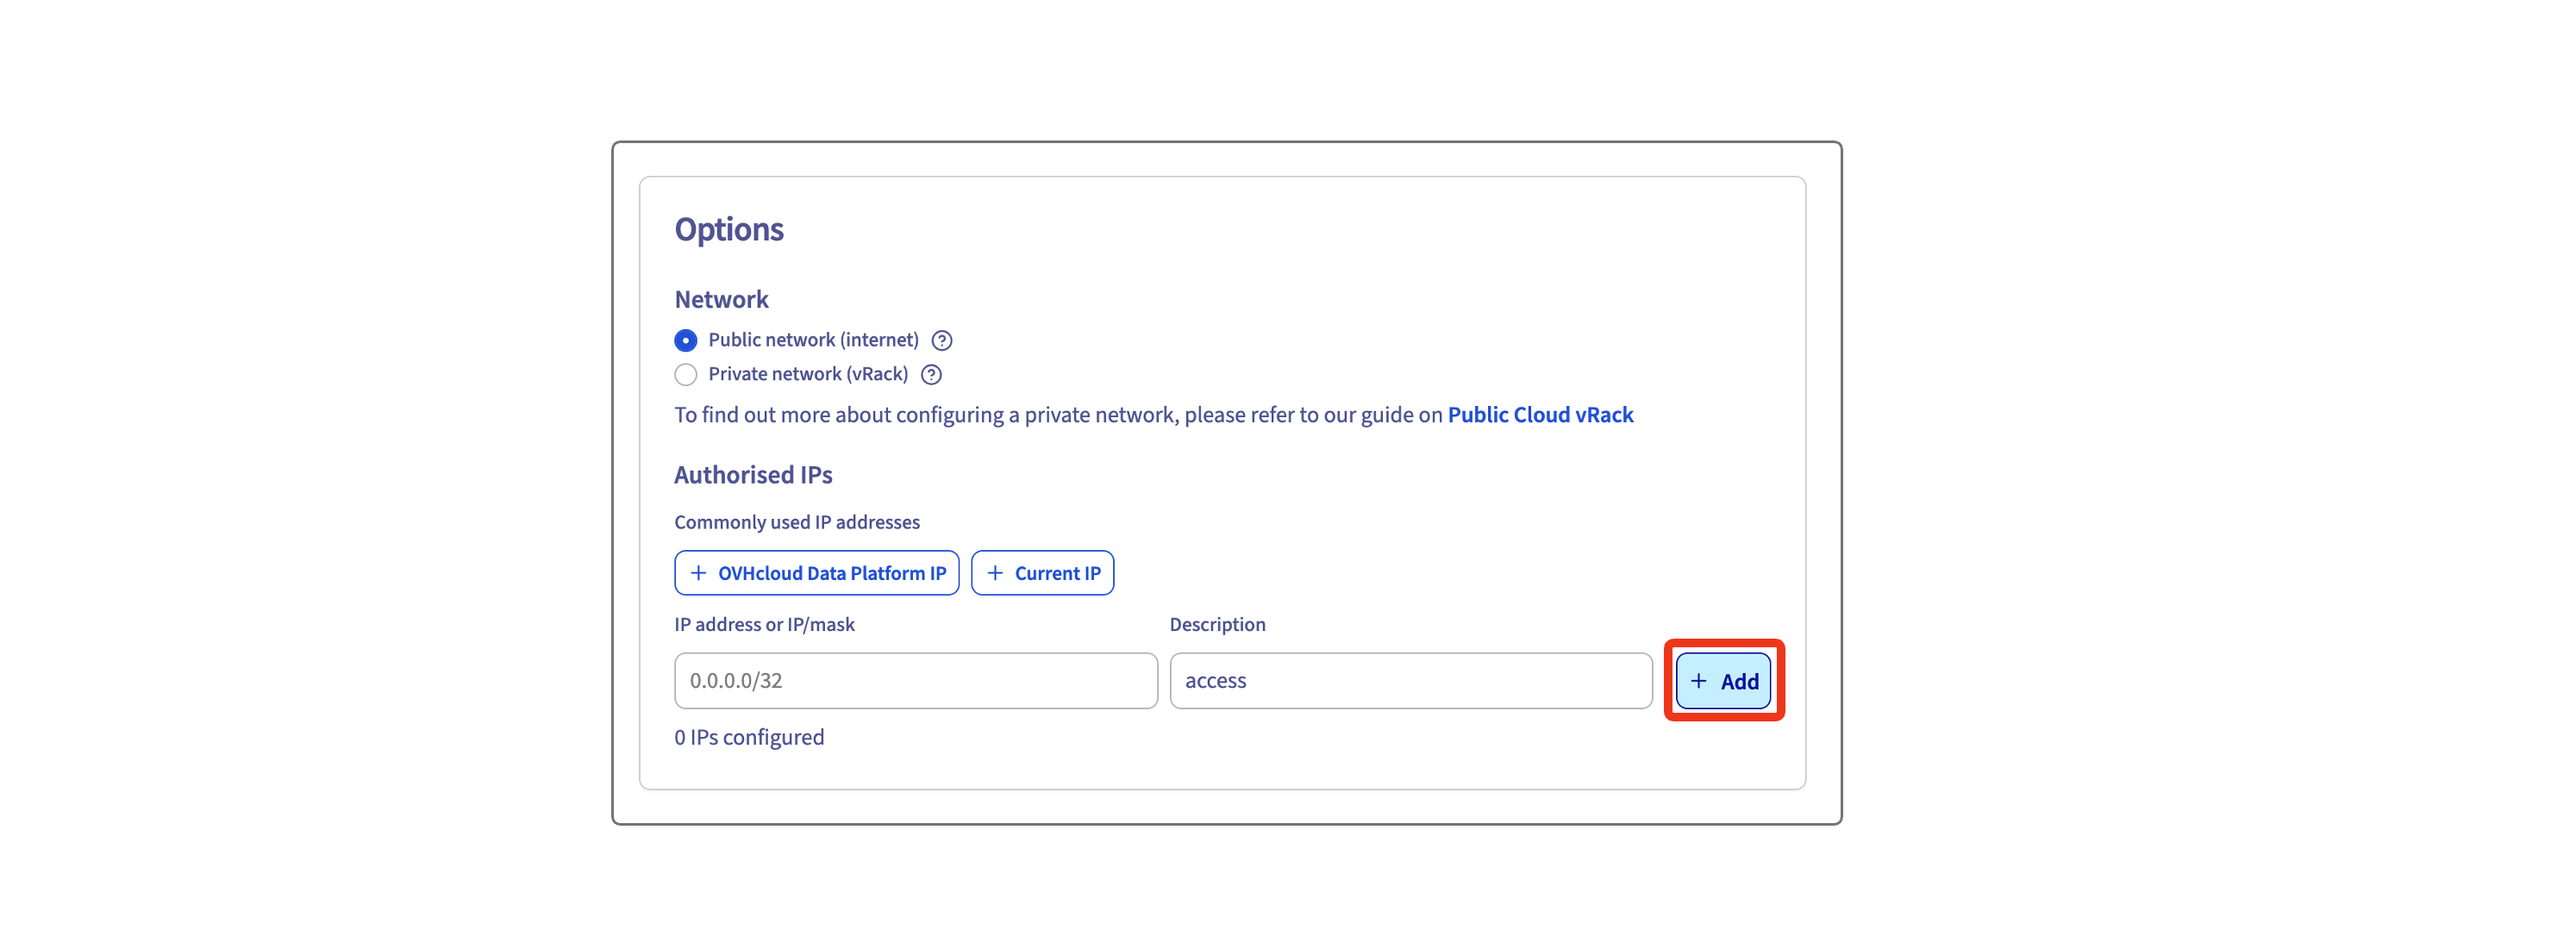Open the Public Cloud vRack guide link

(x=1539, y=414)
